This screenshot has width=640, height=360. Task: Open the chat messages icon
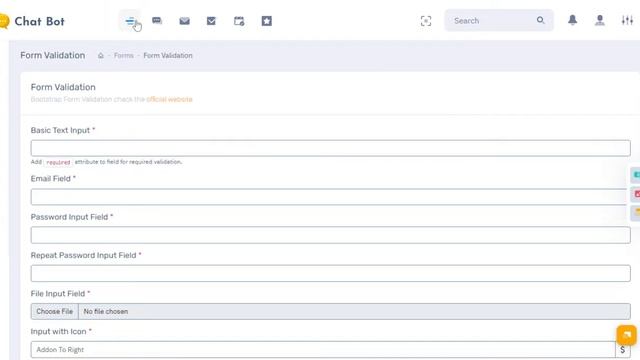157,21
